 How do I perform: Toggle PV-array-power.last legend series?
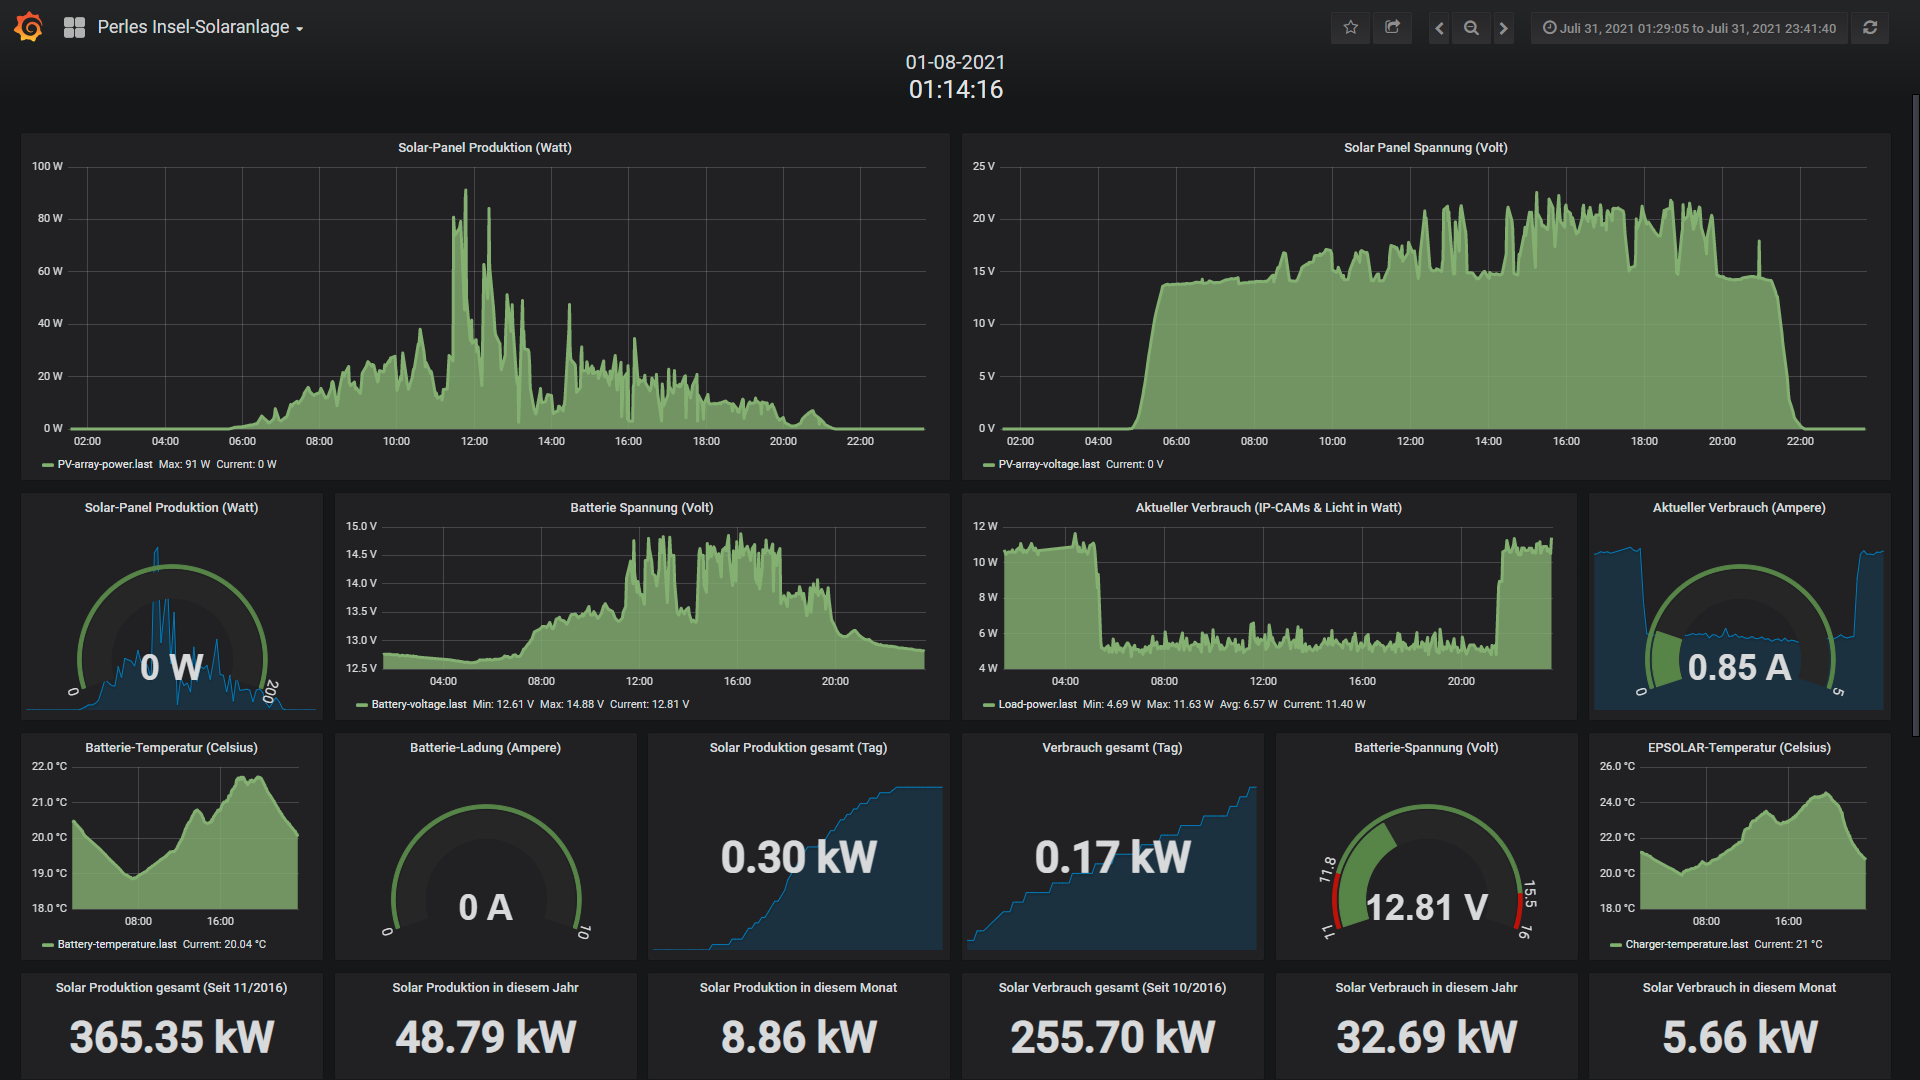105,464
